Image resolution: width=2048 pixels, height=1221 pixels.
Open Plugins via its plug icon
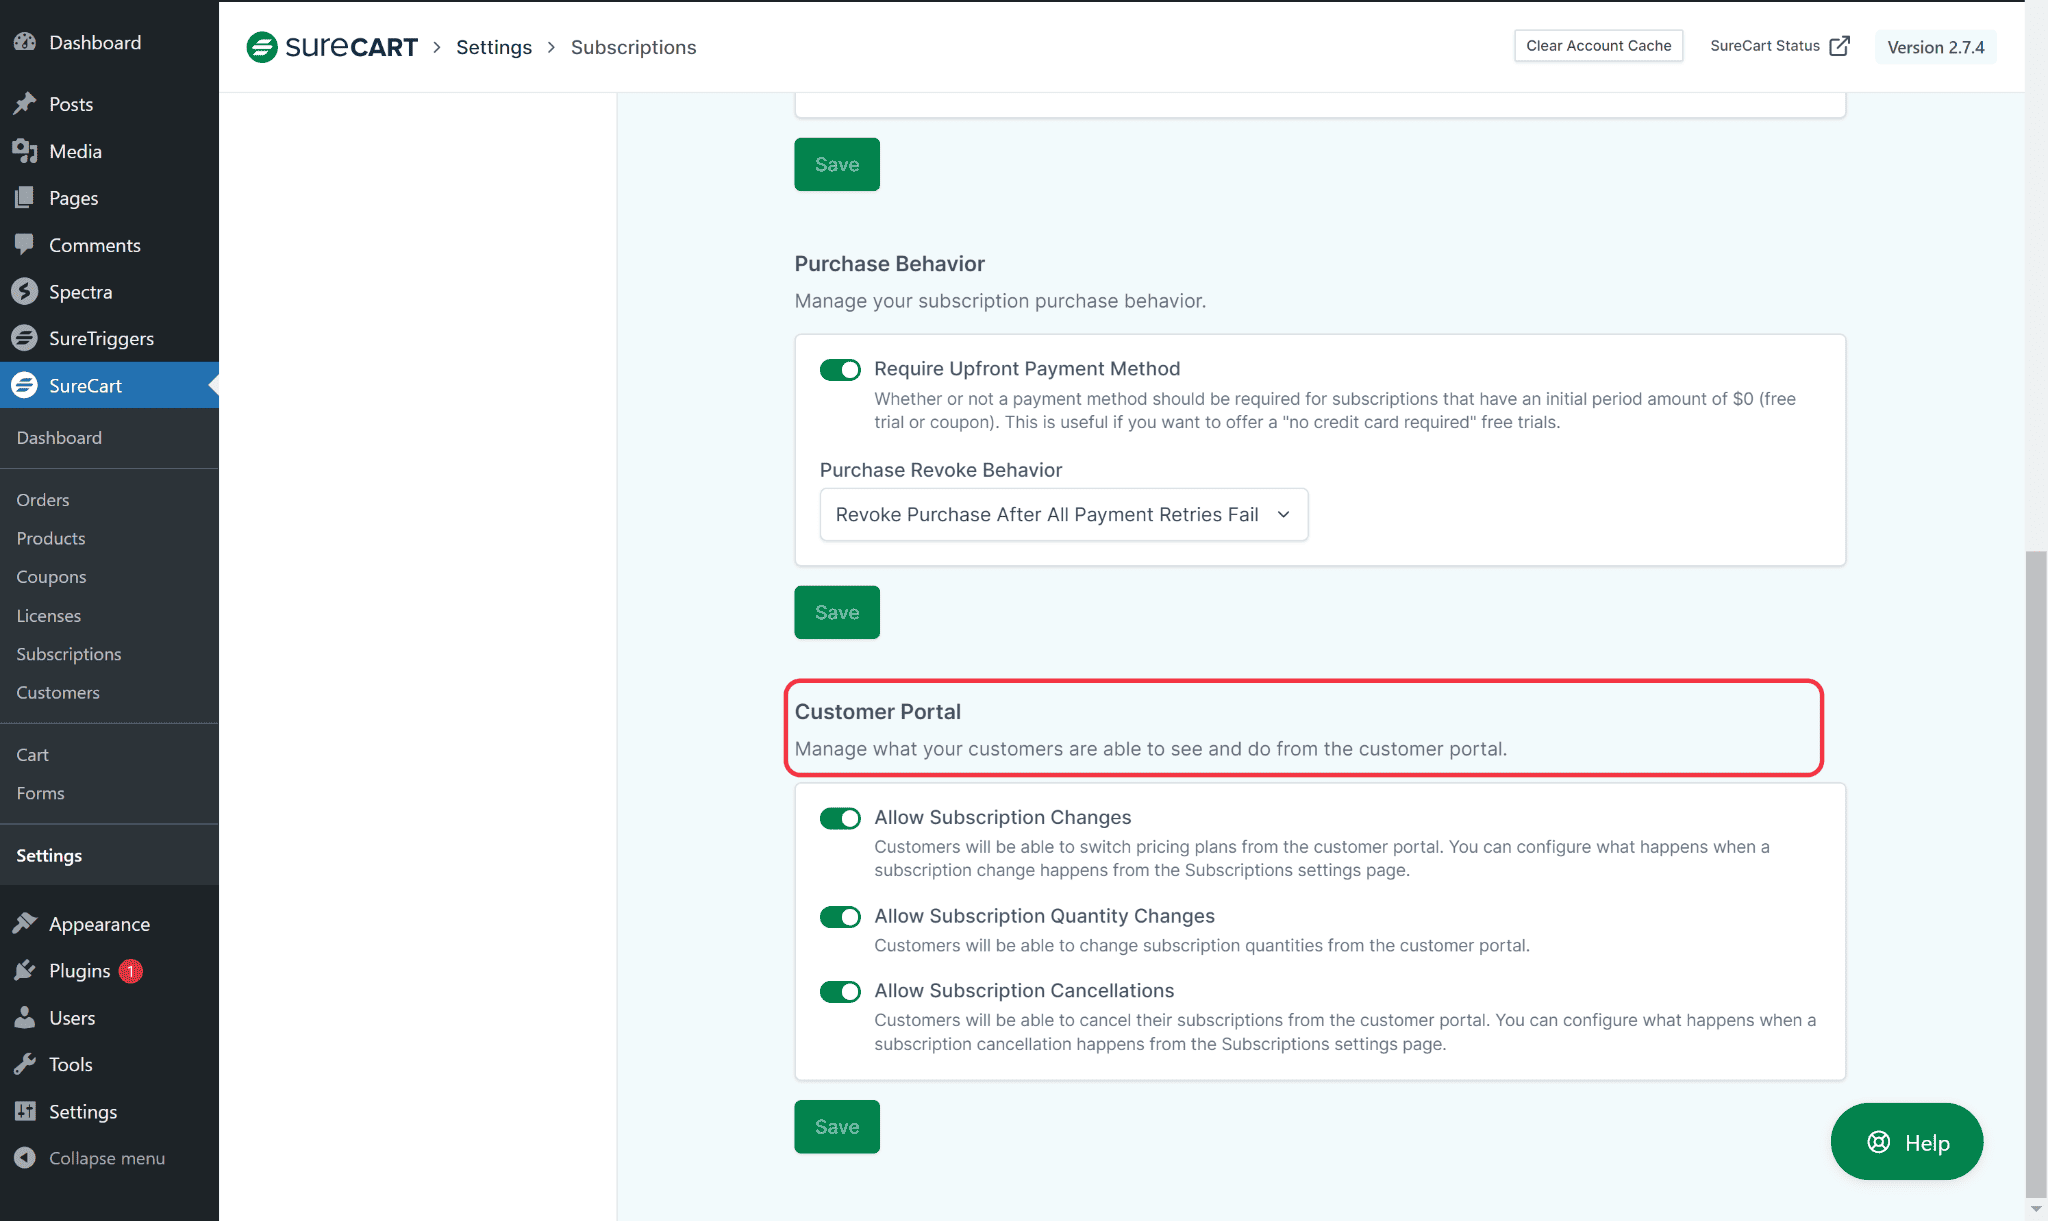25,970
